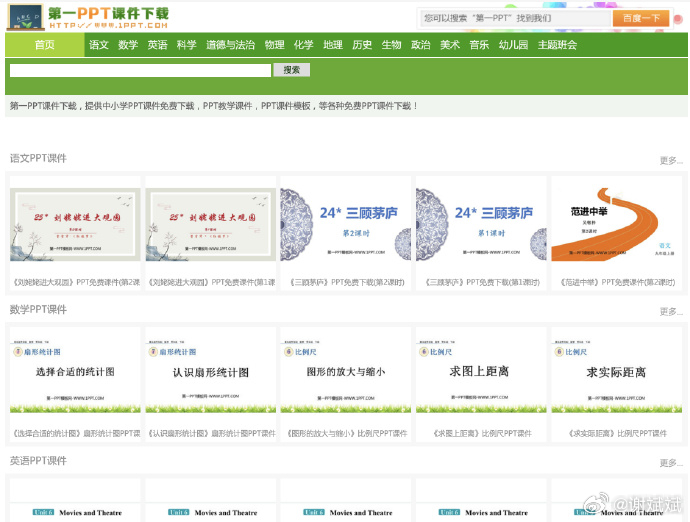690x522 pixels.
Task: Click the 数学PPT课件 section heading
Action: (38, 310)
